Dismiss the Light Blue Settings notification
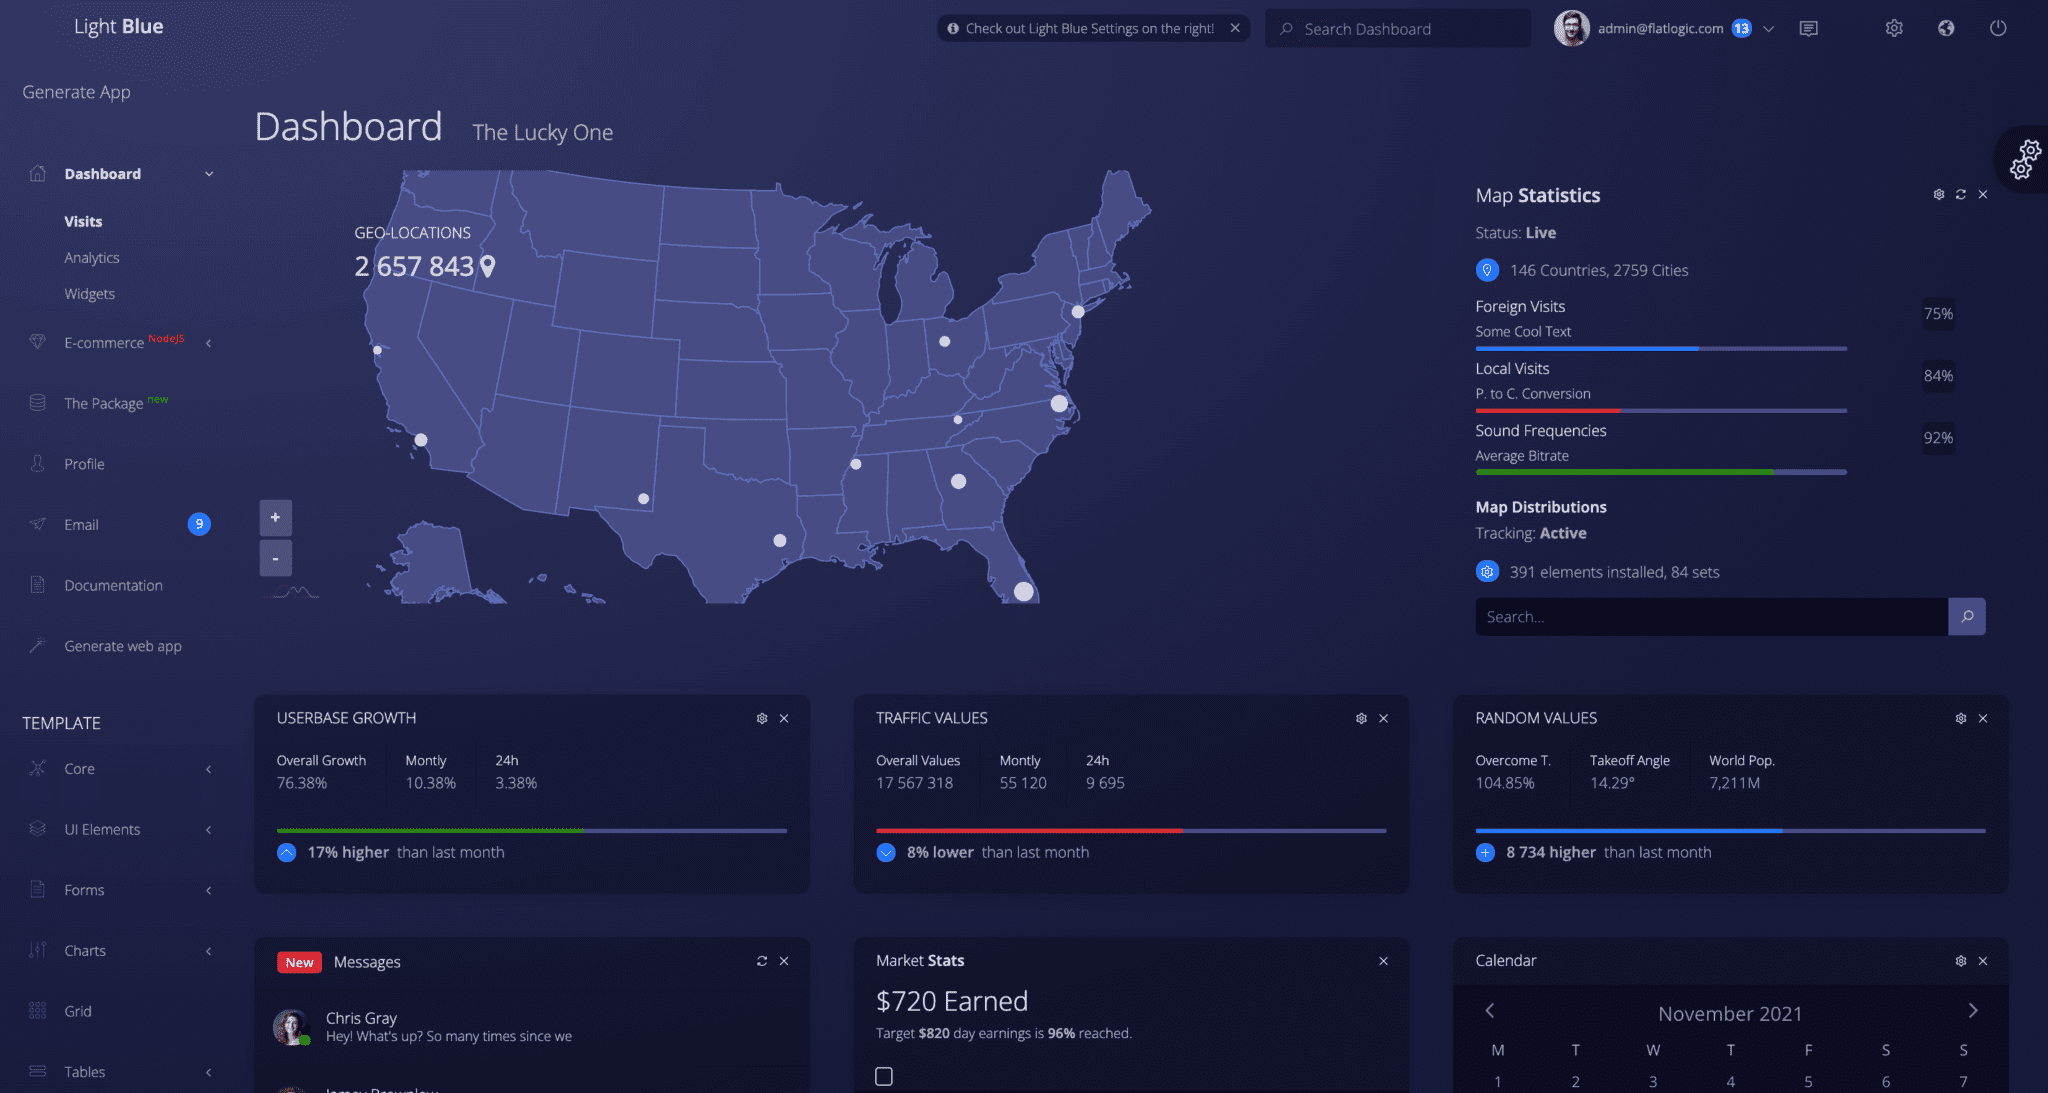This screenshot has width=2048, height=1093. coord(1235,28)
